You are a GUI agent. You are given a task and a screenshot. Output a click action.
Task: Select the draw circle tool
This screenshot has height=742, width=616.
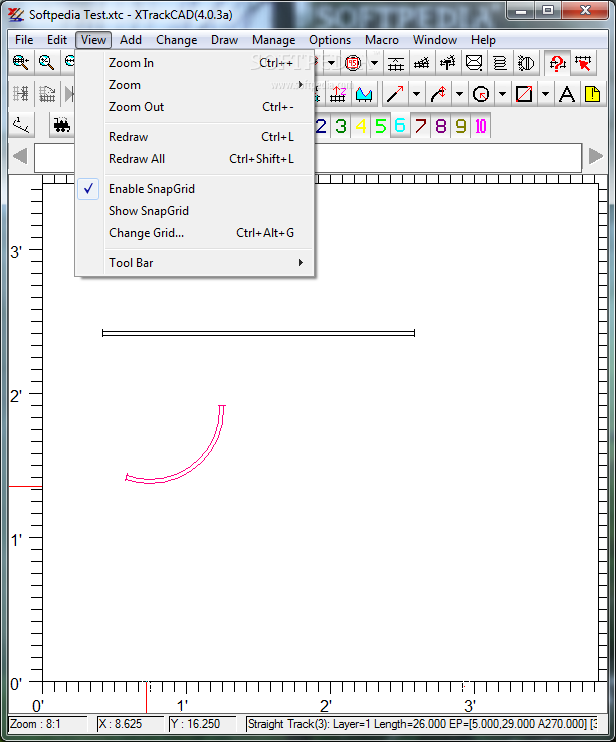click(481, 94)
